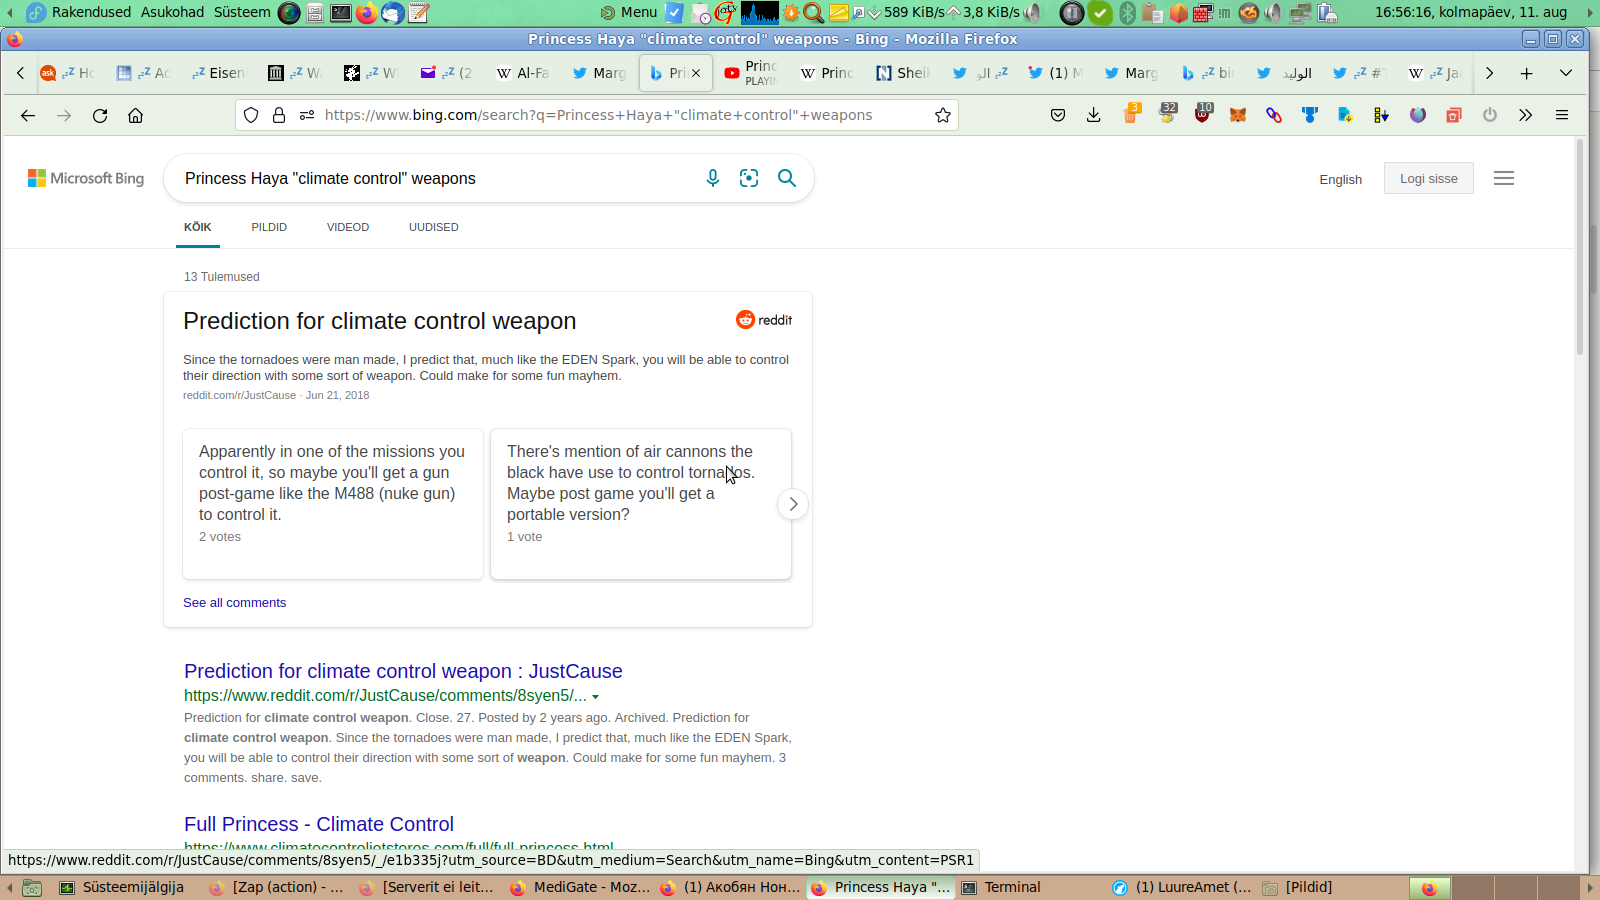
Task: Open the clock showing 16:56:16
Action: (x=1471, y=12)
